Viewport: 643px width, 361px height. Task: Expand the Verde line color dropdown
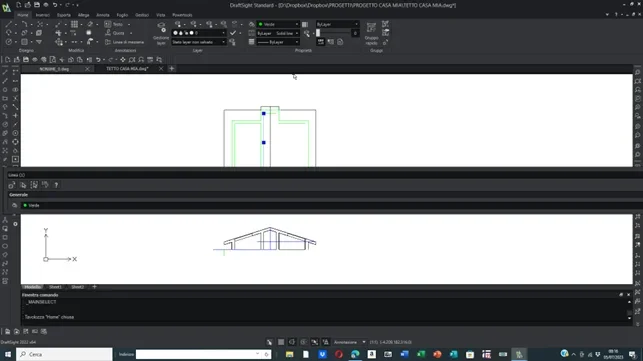point(278,24)
